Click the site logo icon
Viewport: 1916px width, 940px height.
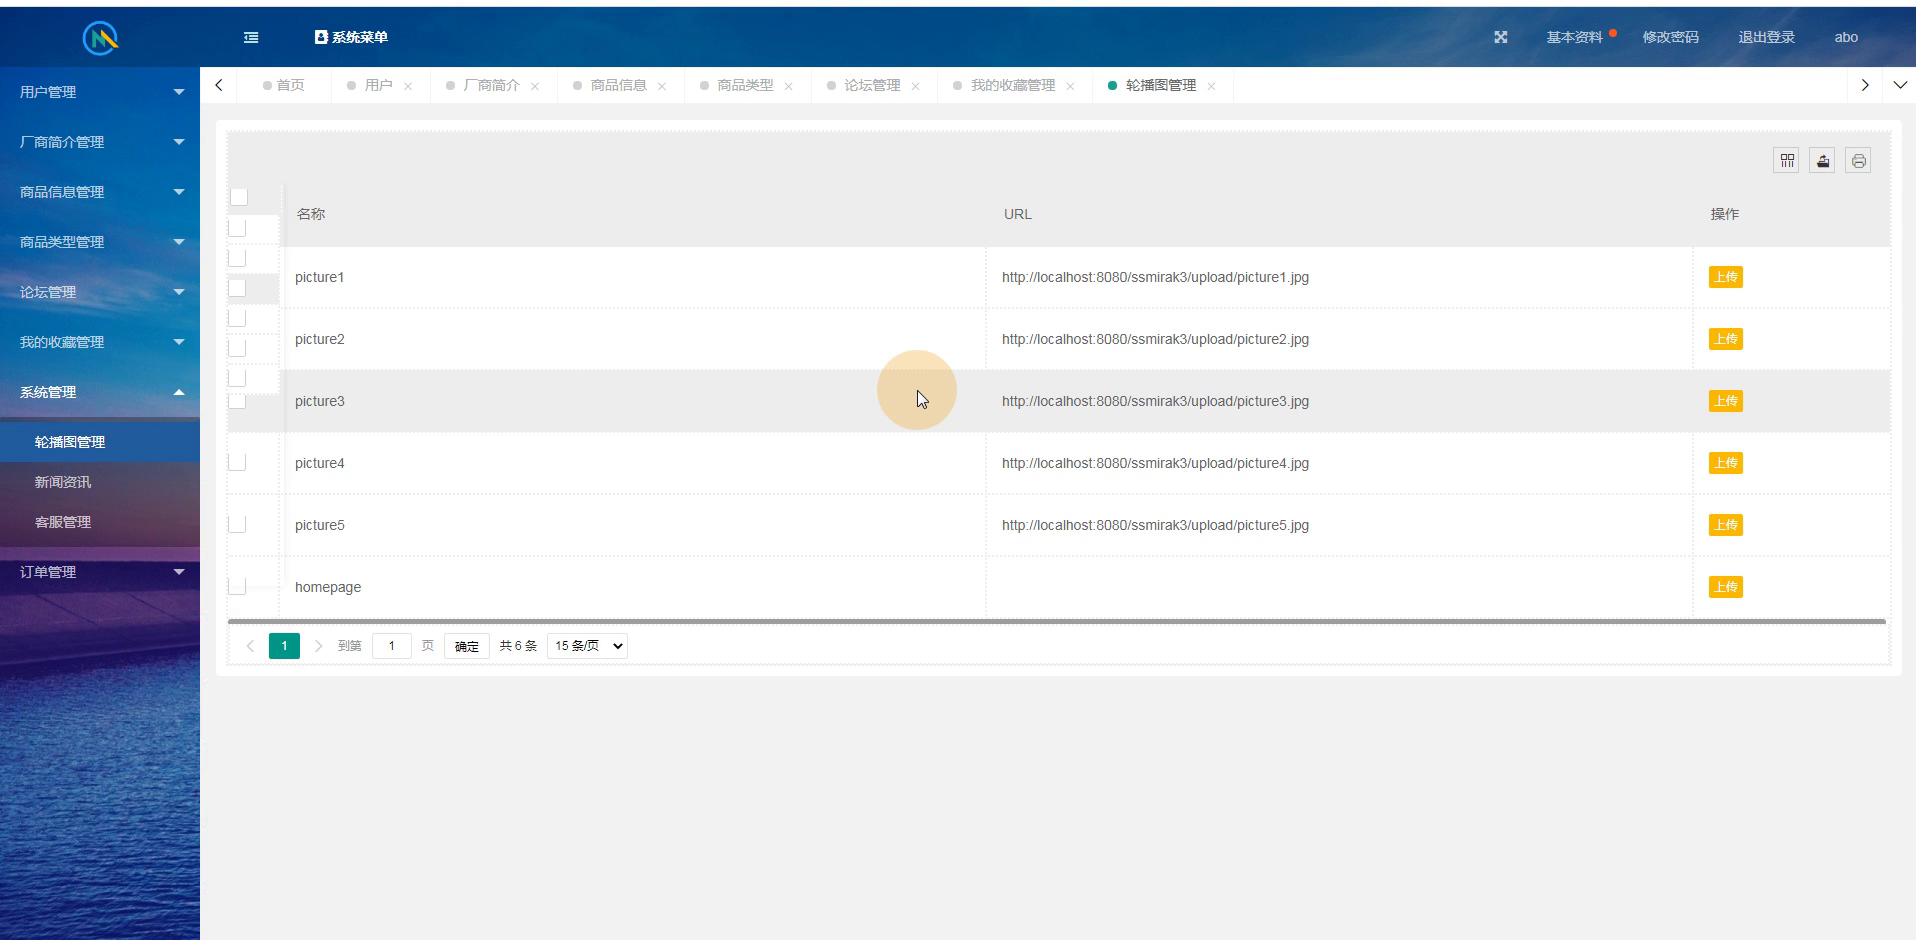(100, 38)
